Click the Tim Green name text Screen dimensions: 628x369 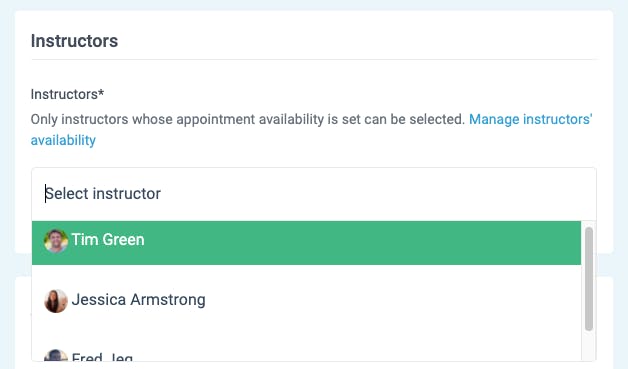pyautogui.click(x=108, y=240)
